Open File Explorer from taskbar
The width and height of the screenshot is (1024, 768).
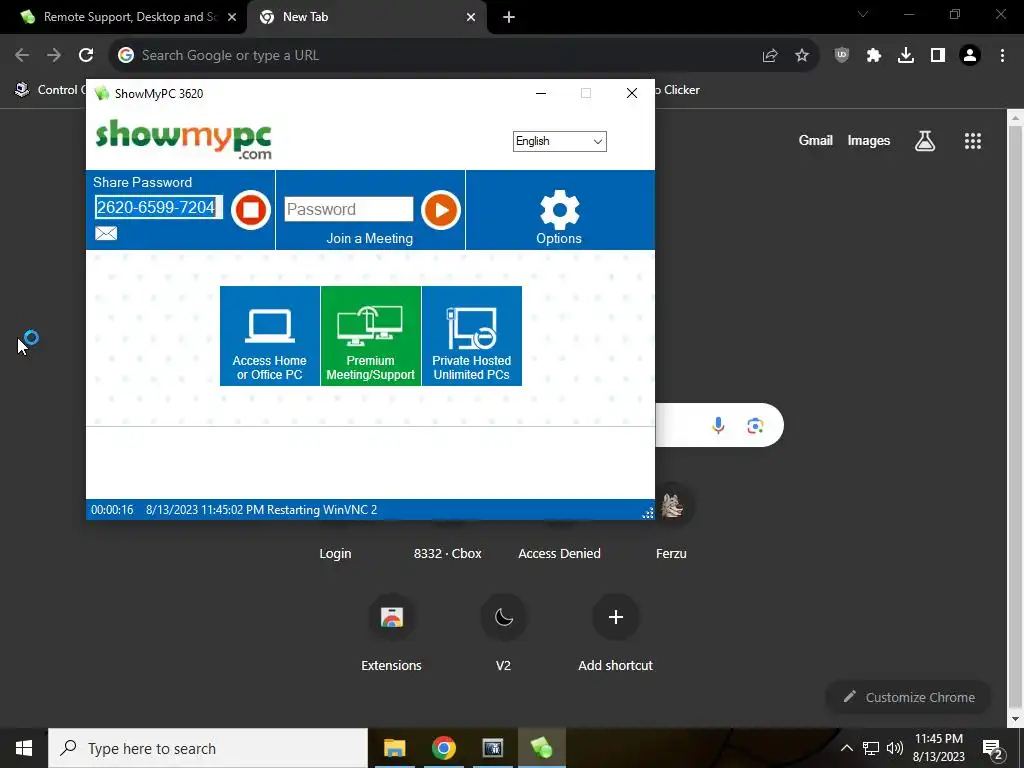click(394, 748)
